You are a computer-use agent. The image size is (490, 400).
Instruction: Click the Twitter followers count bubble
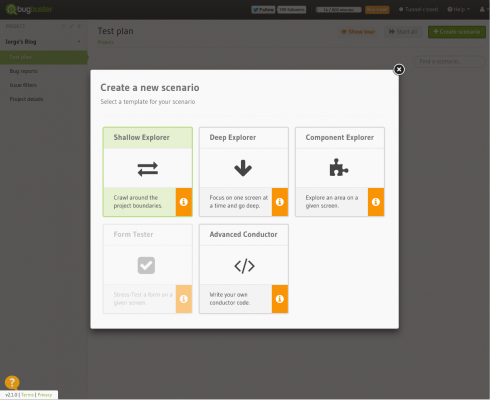tap(292, 10)
